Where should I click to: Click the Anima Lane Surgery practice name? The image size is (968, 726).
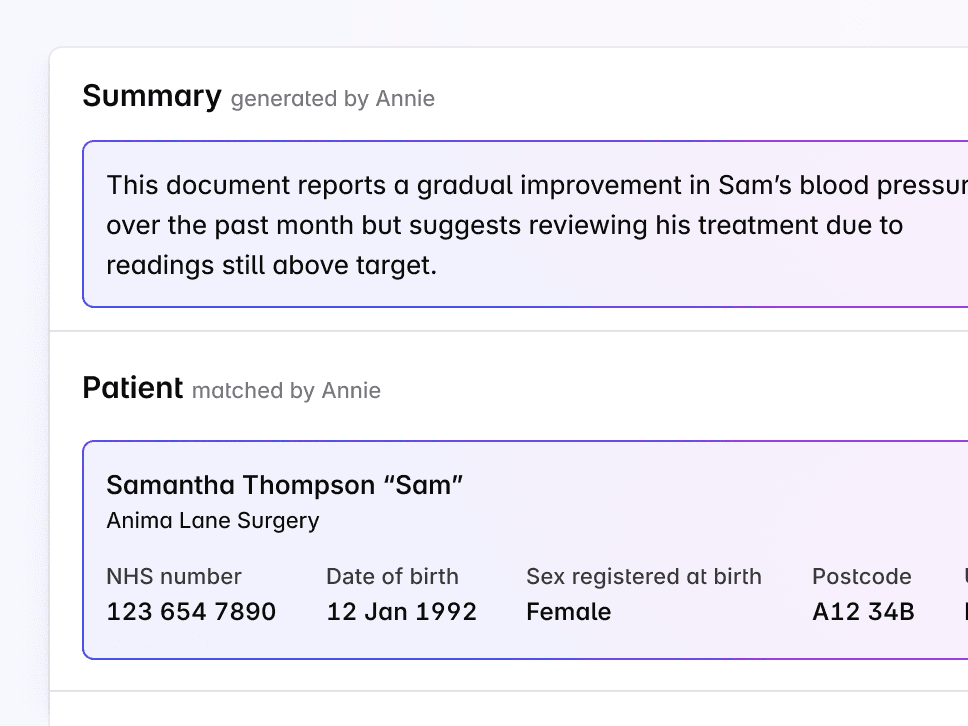212,520
